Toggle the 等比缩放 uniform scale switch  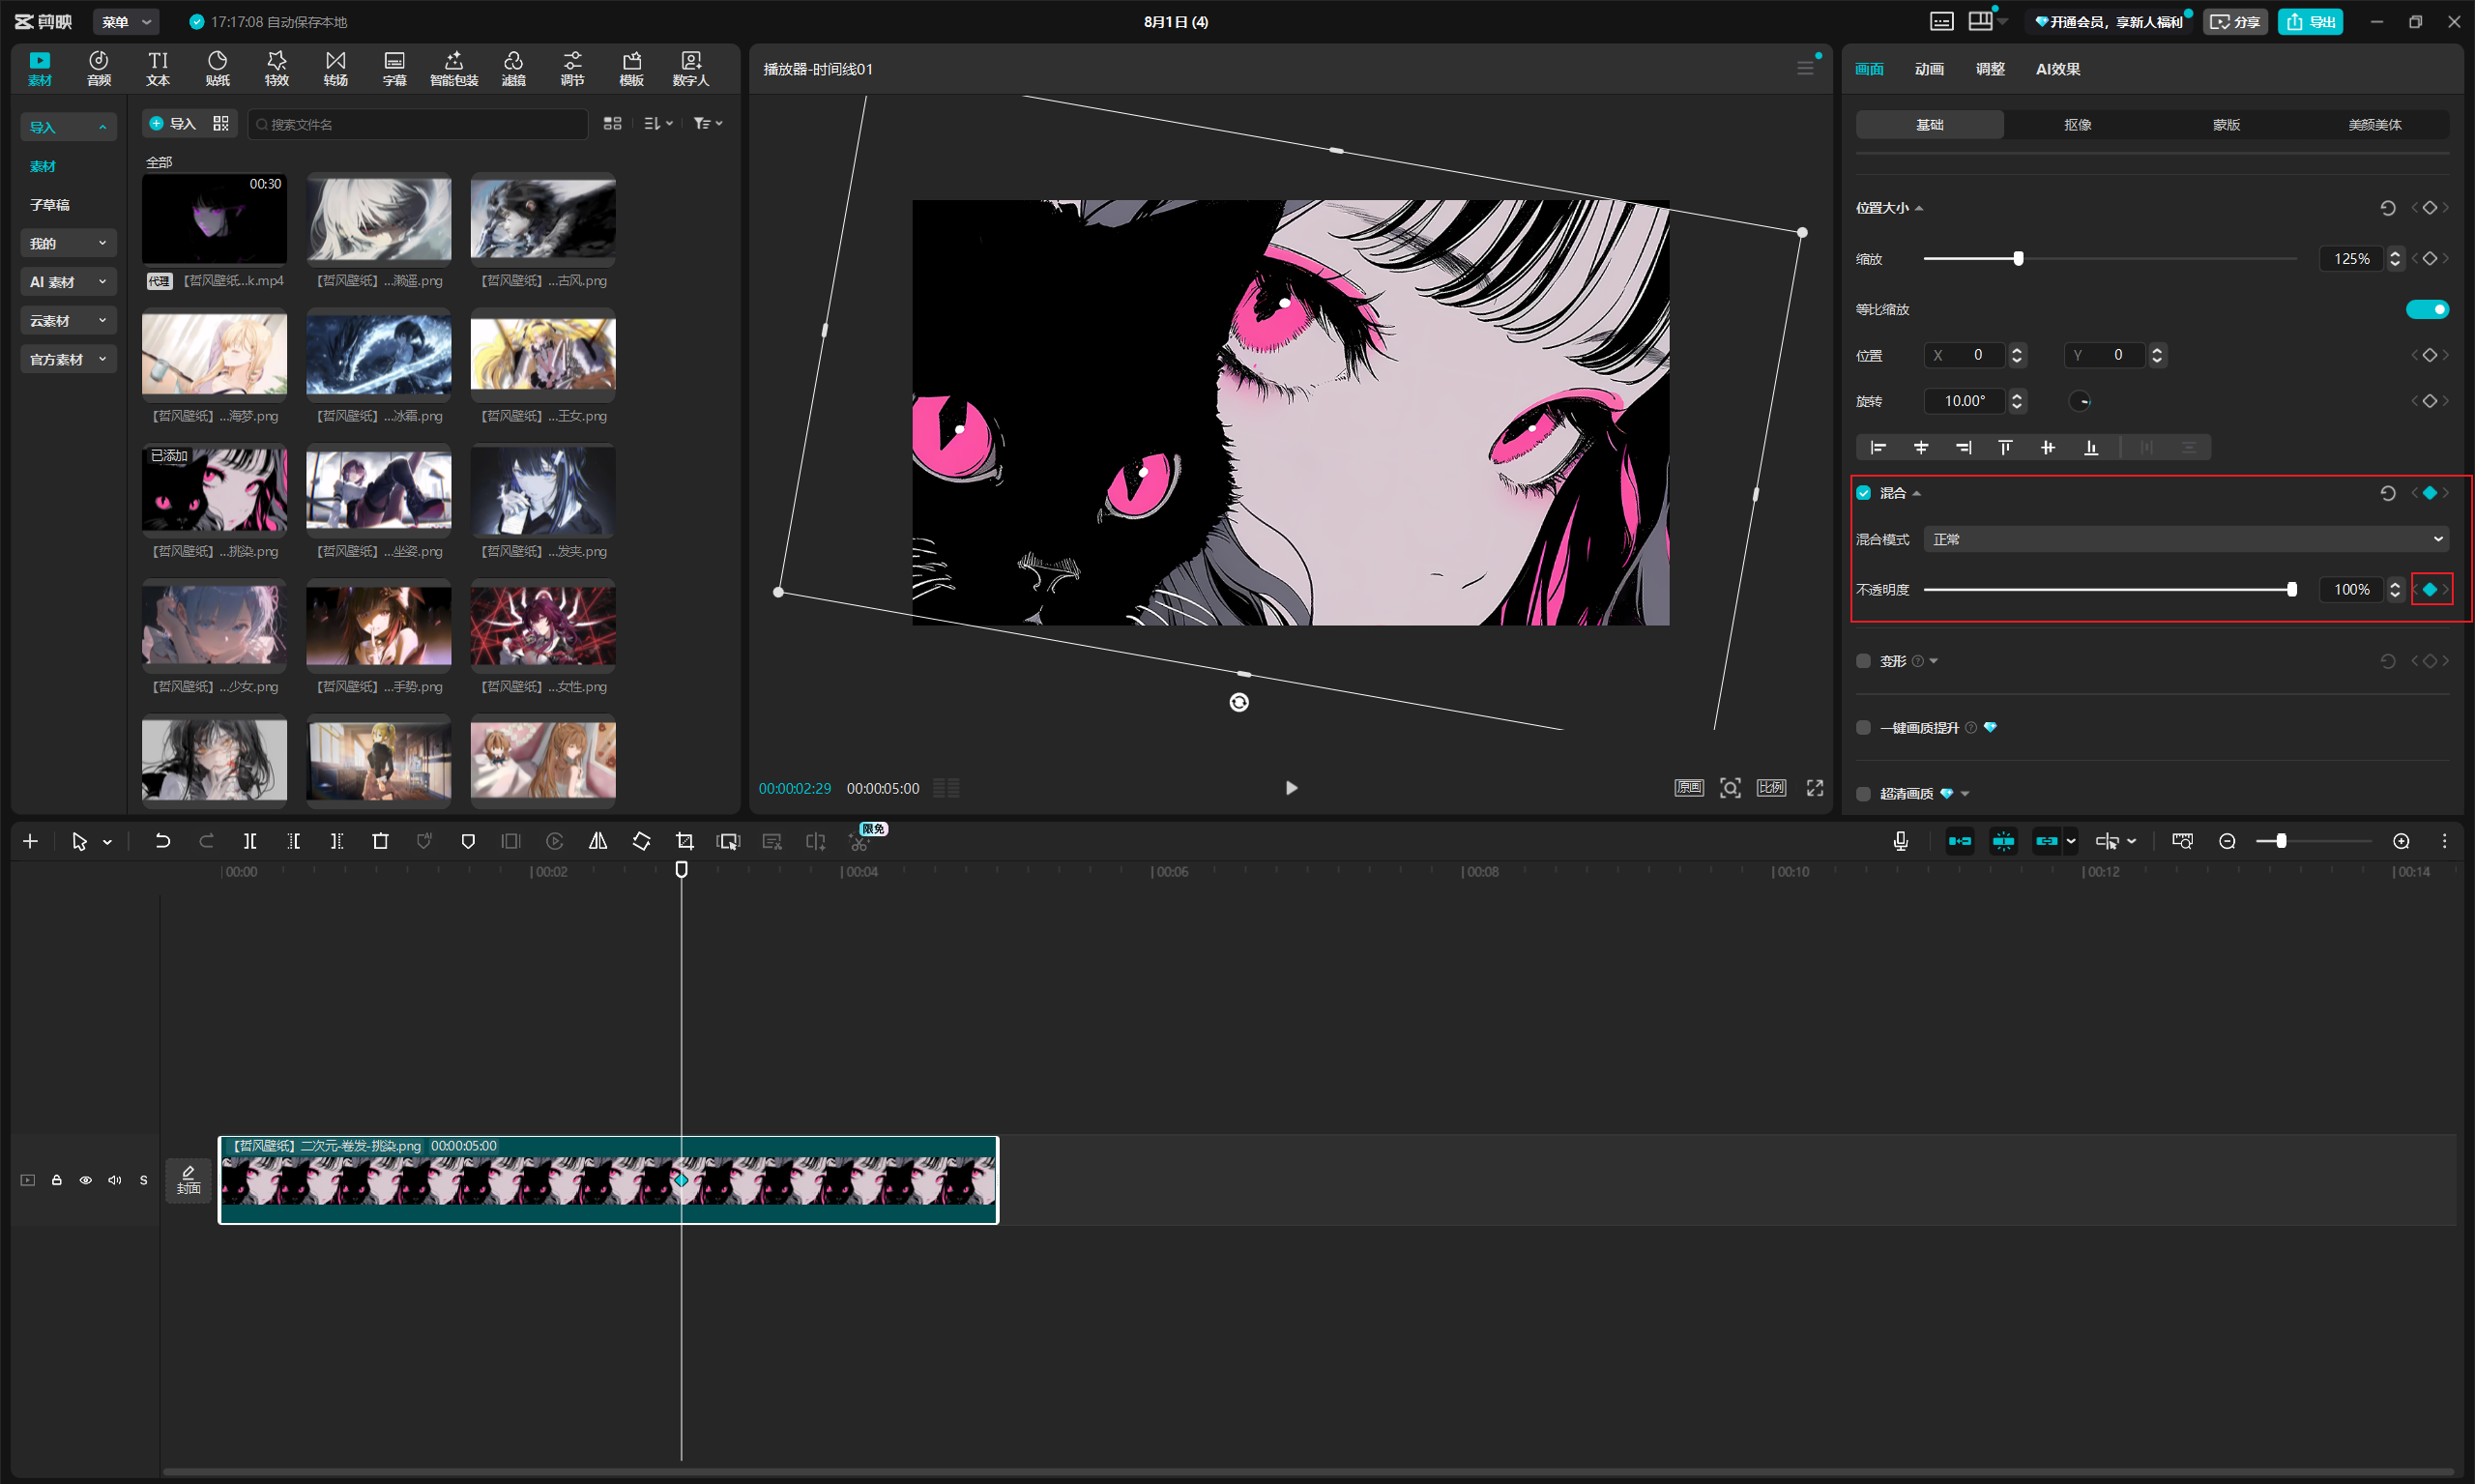click(2427, 309)
